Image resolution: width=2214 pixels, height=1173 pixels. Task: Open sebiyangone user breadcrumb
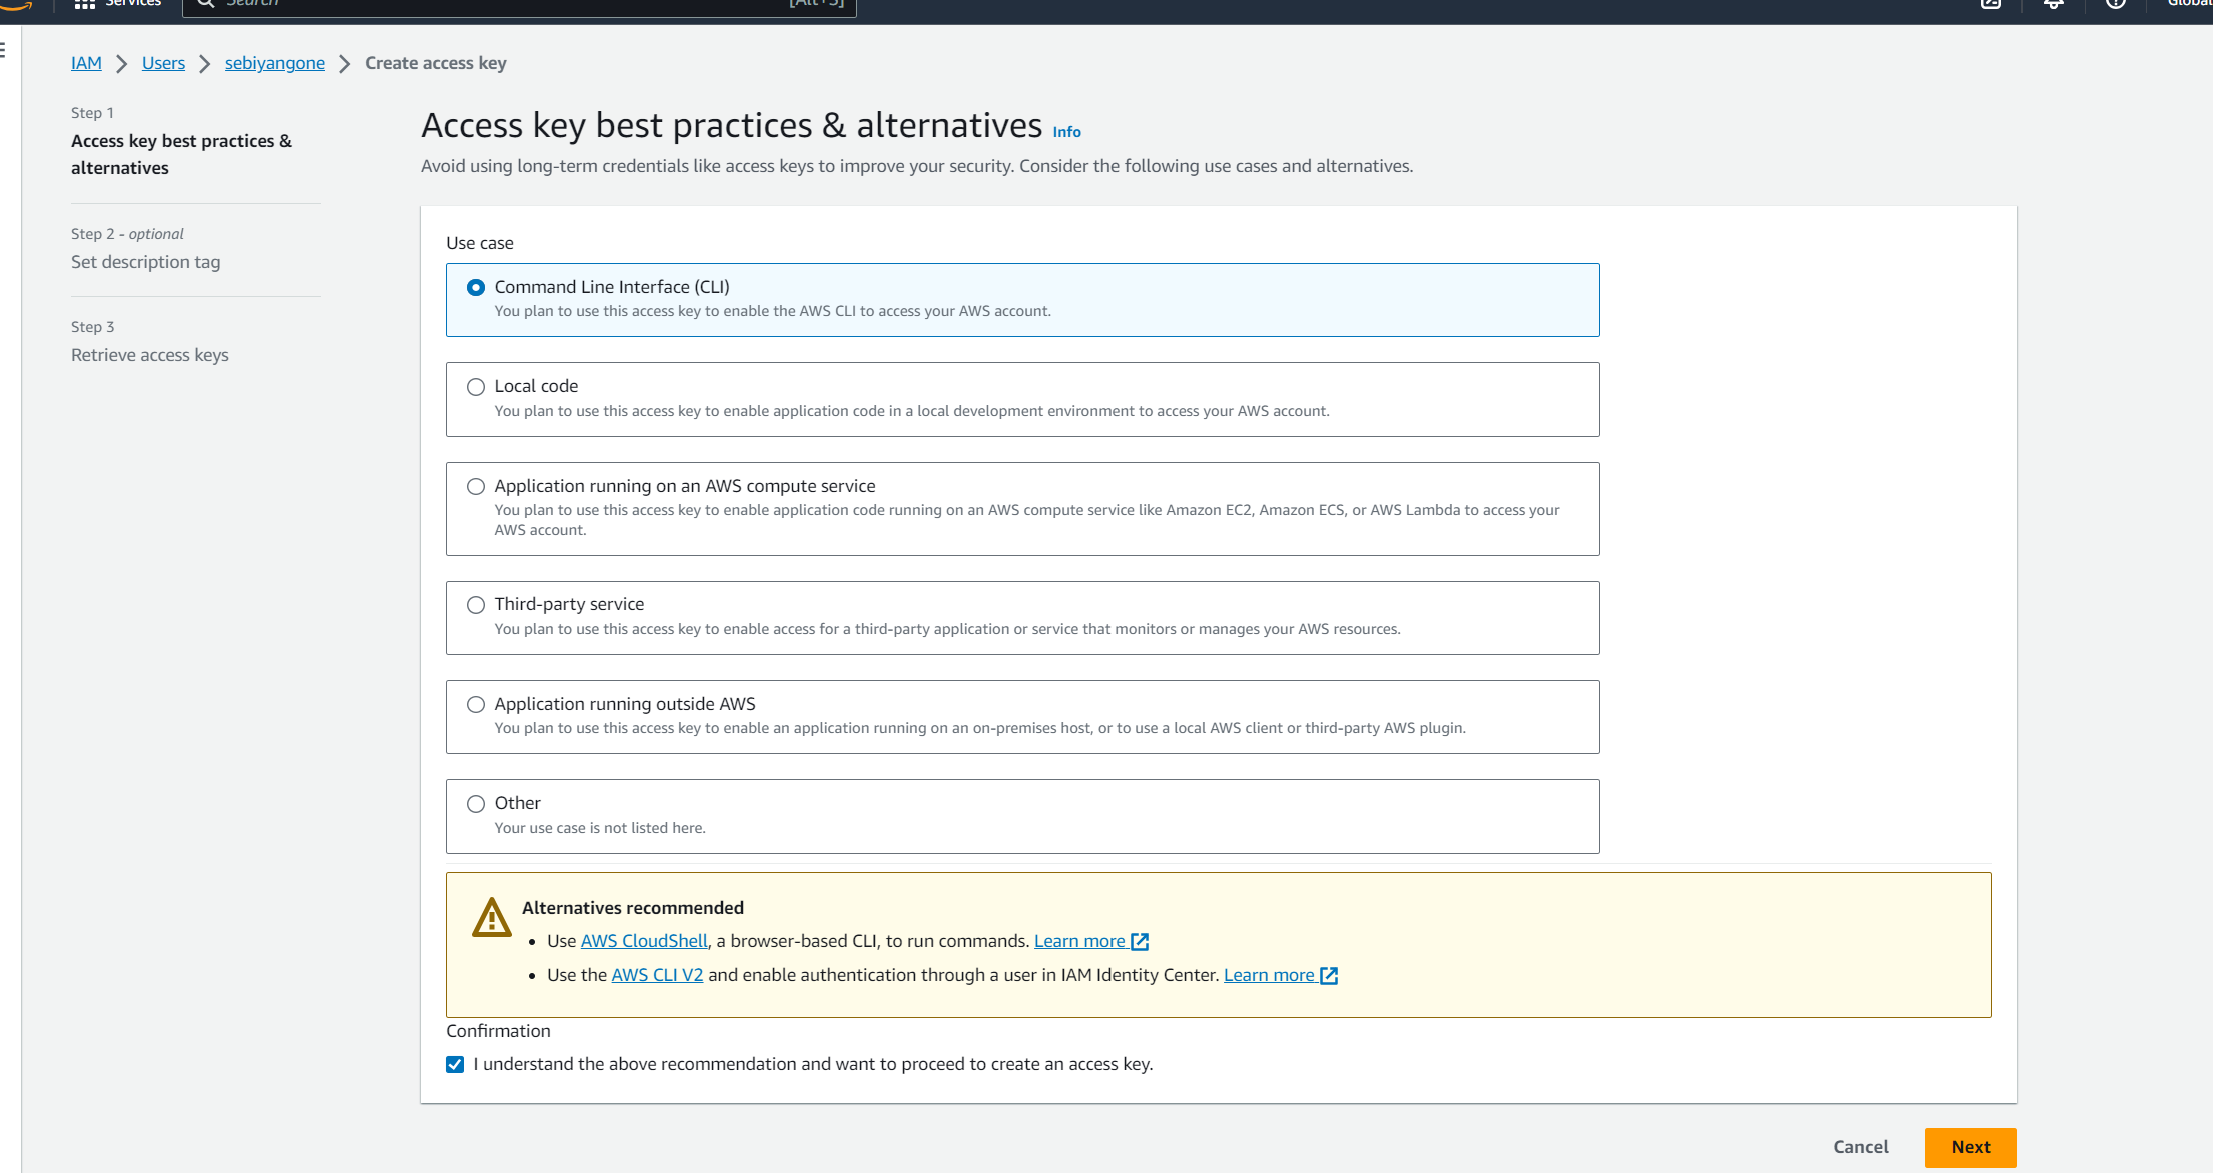point(275,63)
